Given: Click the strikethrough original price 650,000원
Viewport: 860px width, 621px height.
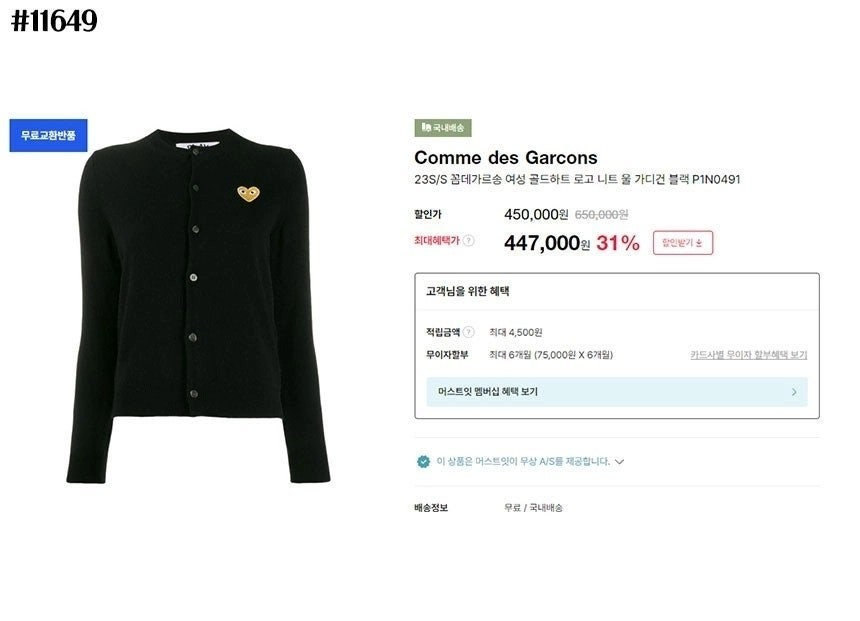Looking at the screenshot, I should (604, 212).
